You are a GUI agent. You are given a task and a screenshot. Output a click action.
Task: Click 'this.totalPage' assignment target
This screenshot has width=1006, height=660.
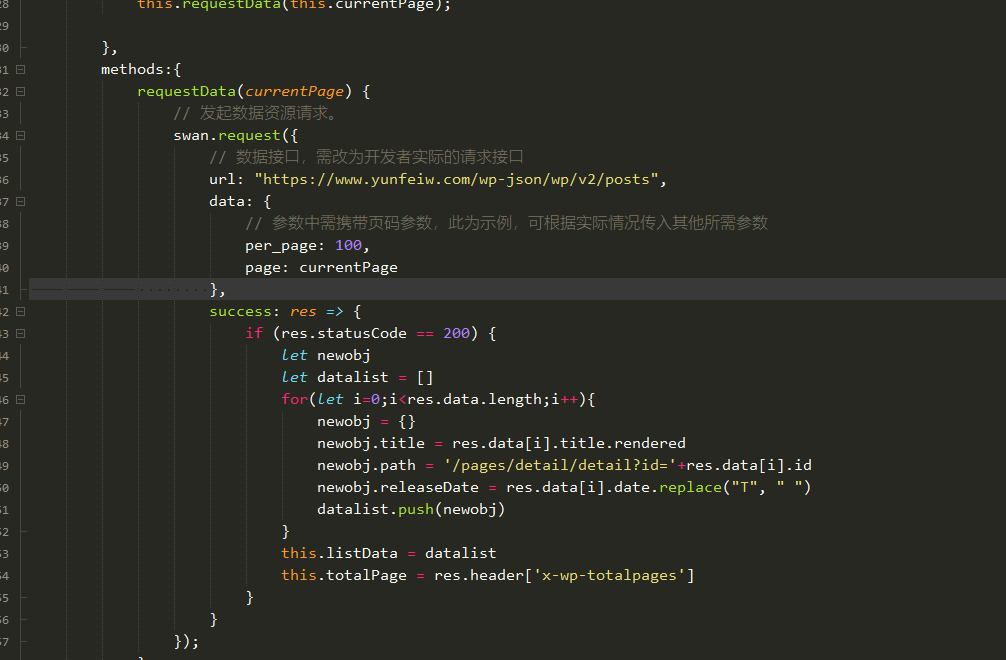344,575
